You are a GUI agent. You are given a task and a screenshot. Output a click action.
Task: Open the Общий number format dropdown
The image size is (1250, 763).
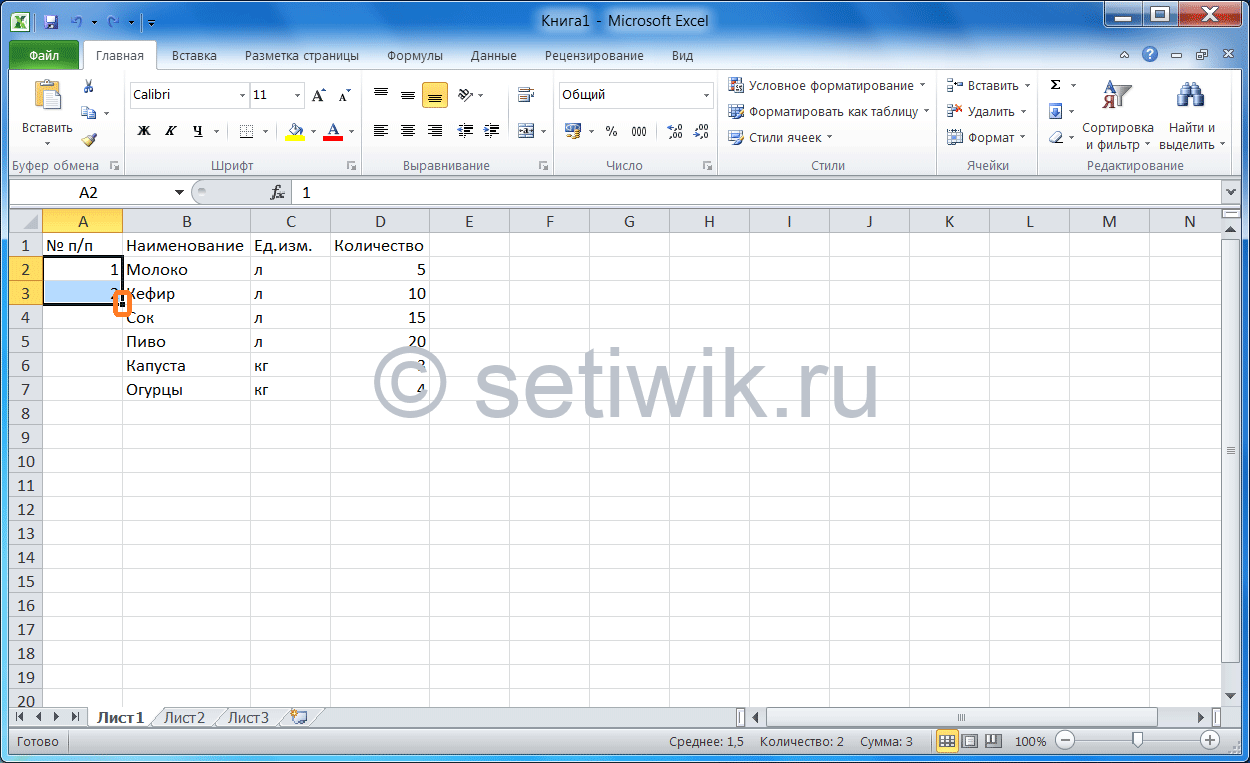point(706,95)
